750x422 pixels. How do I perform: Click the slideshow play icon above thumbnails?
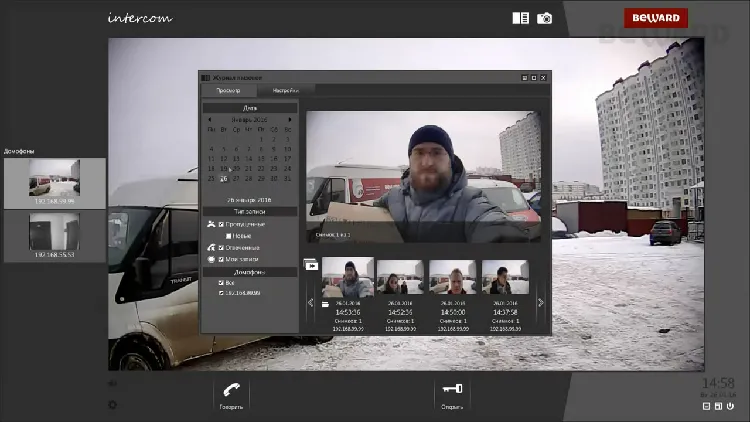310,265
